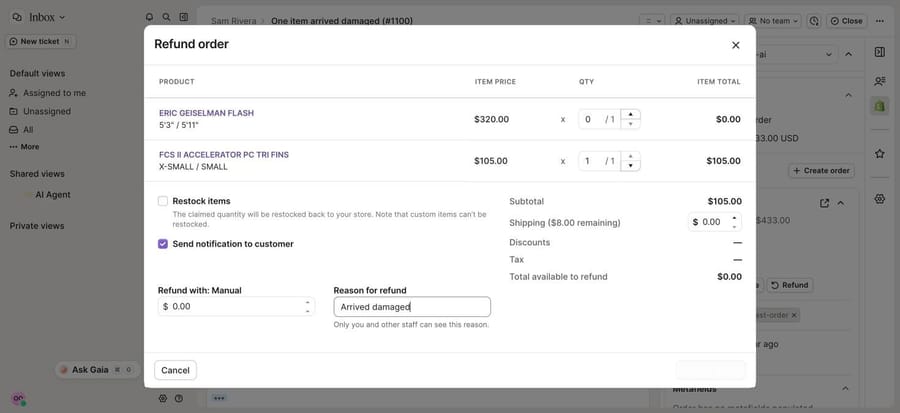Toggle the right side panel icon
900x413 pixels.
pyautogui.click(x=879, y=52)
